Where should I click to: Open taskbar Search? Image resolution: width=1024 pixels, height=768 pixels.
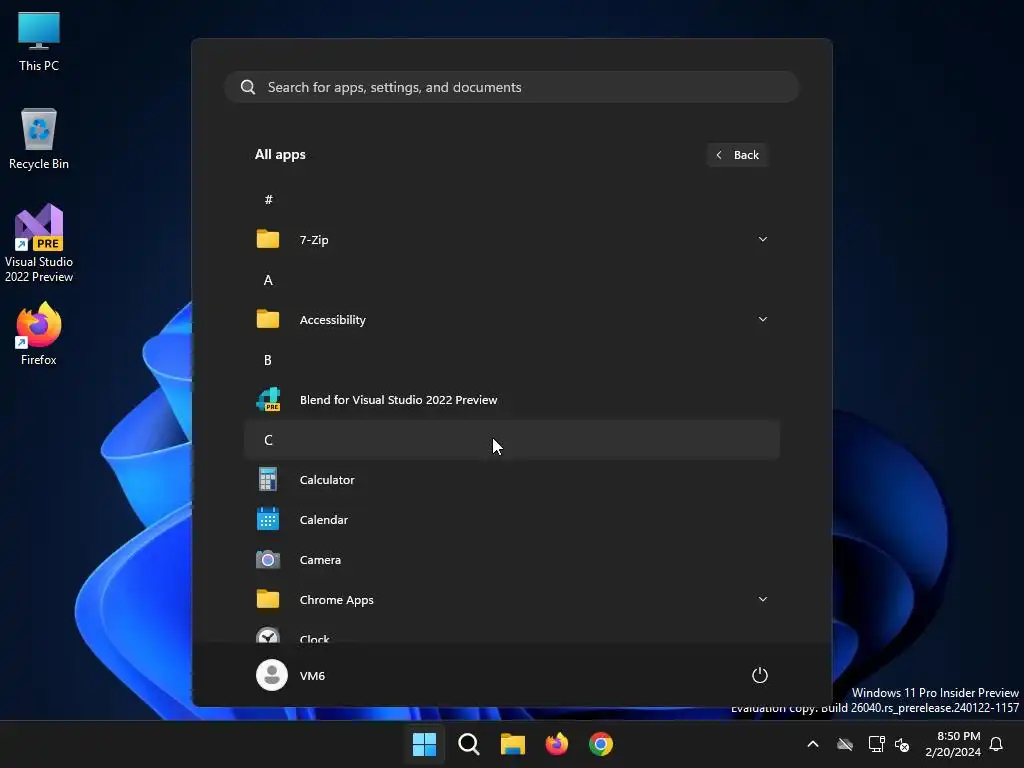[x=469, y=744]
